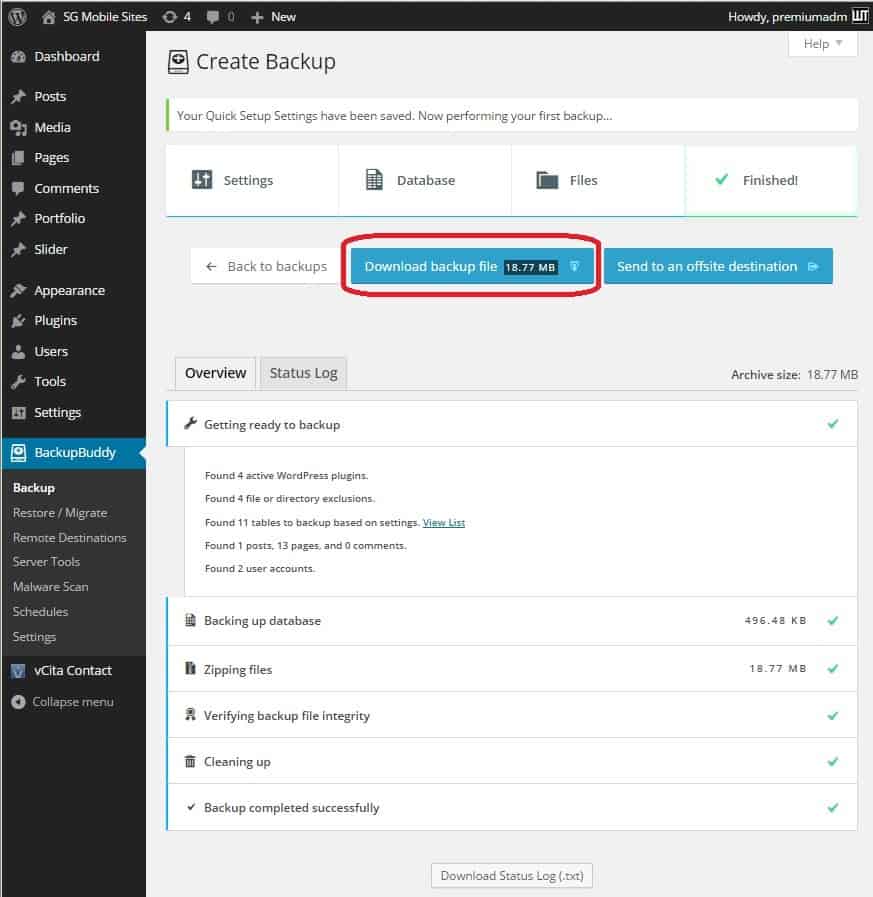Select the Backup submenu item
The image size is (873, 897).
[34, 488]
